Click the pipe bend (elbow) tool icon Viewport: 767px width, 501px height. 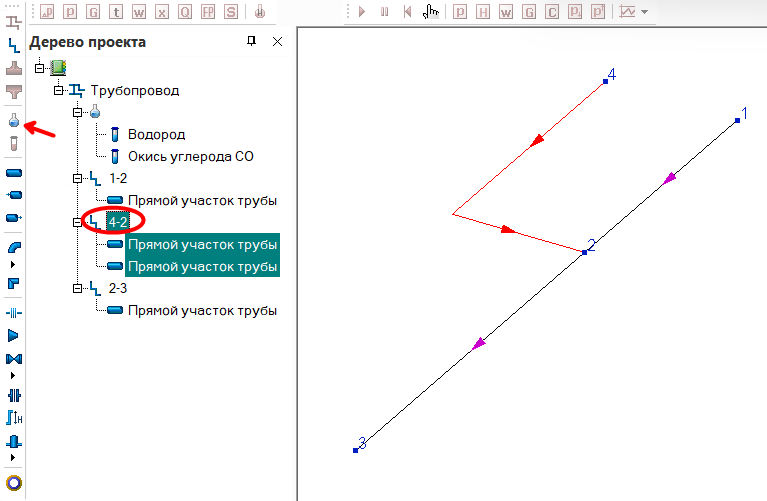14,247
